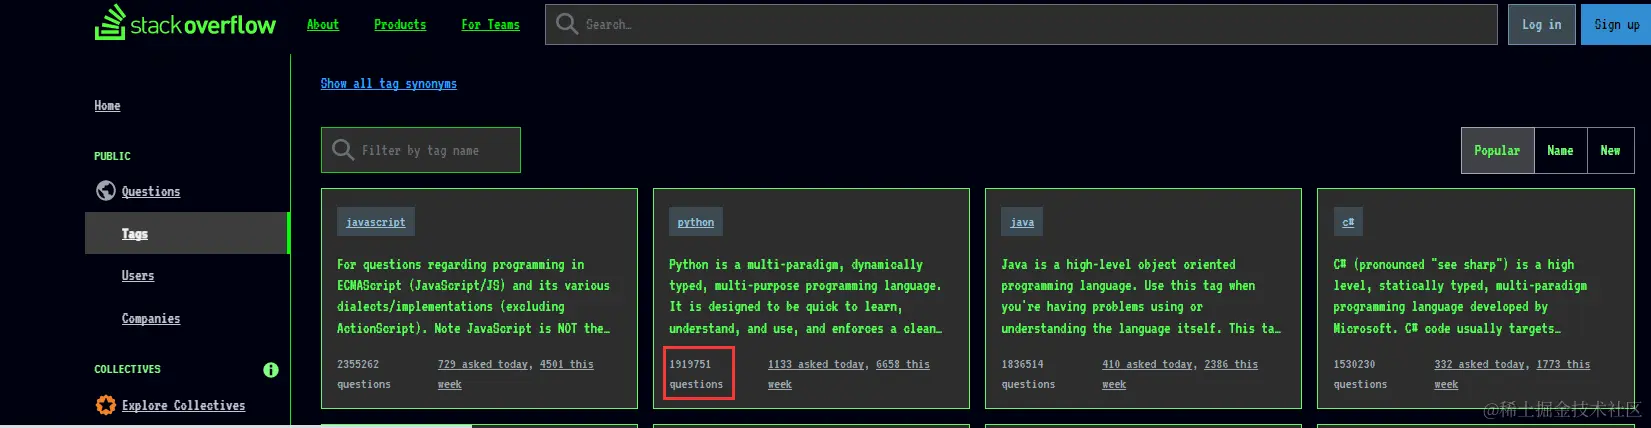Open the c# tag
Image resolution: width=1651 pixels, height=428 pixels.
(1348, 222)
